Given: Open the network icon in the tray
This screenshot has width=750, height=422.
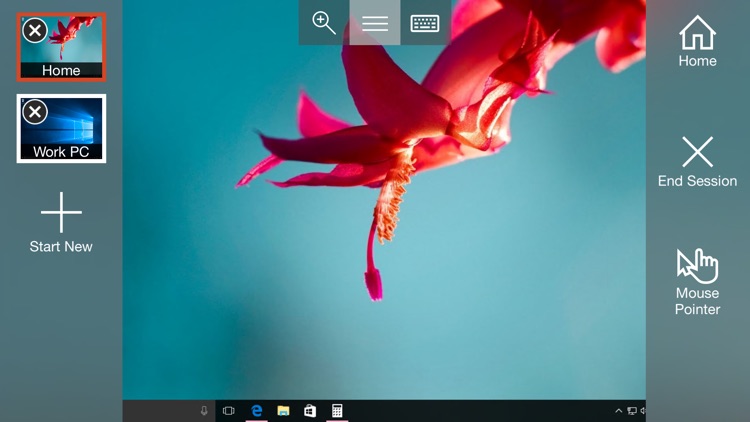Looking at the screenshot, I should tap(632, 411).
